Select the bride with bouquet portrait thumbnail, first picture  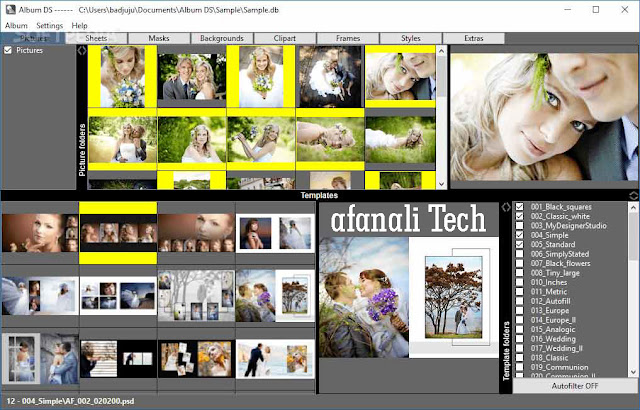(x=122, y=76)
